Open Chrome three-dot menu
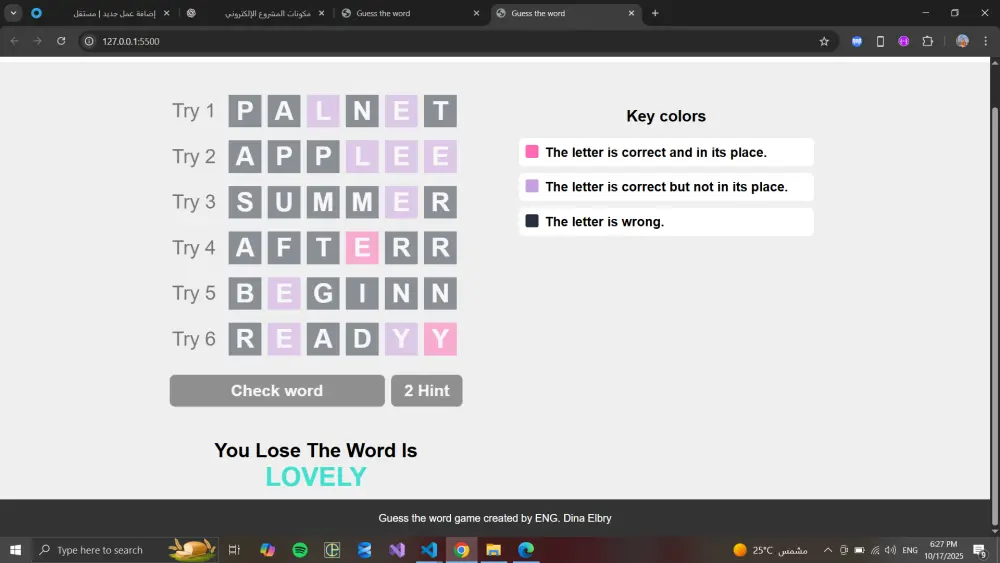Viewport: 1000px width, 563px height. tap(985, 41)
